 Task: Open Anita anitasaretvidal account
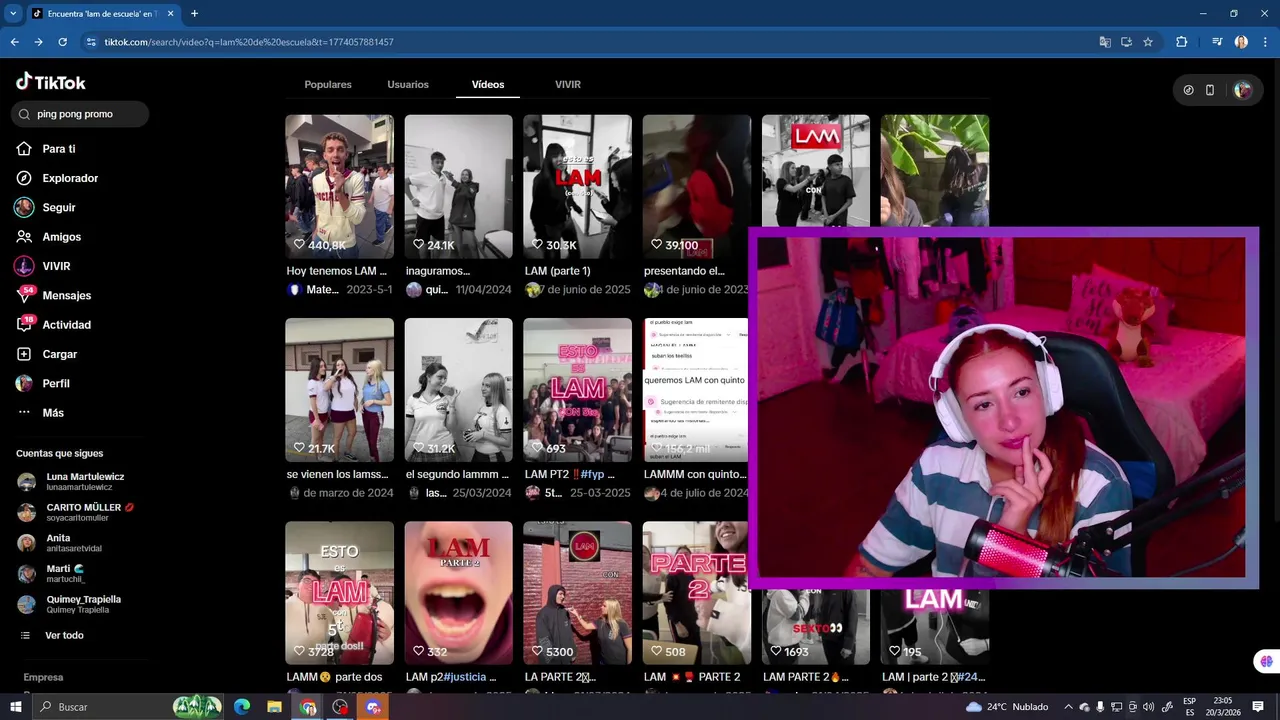[72, 543]
